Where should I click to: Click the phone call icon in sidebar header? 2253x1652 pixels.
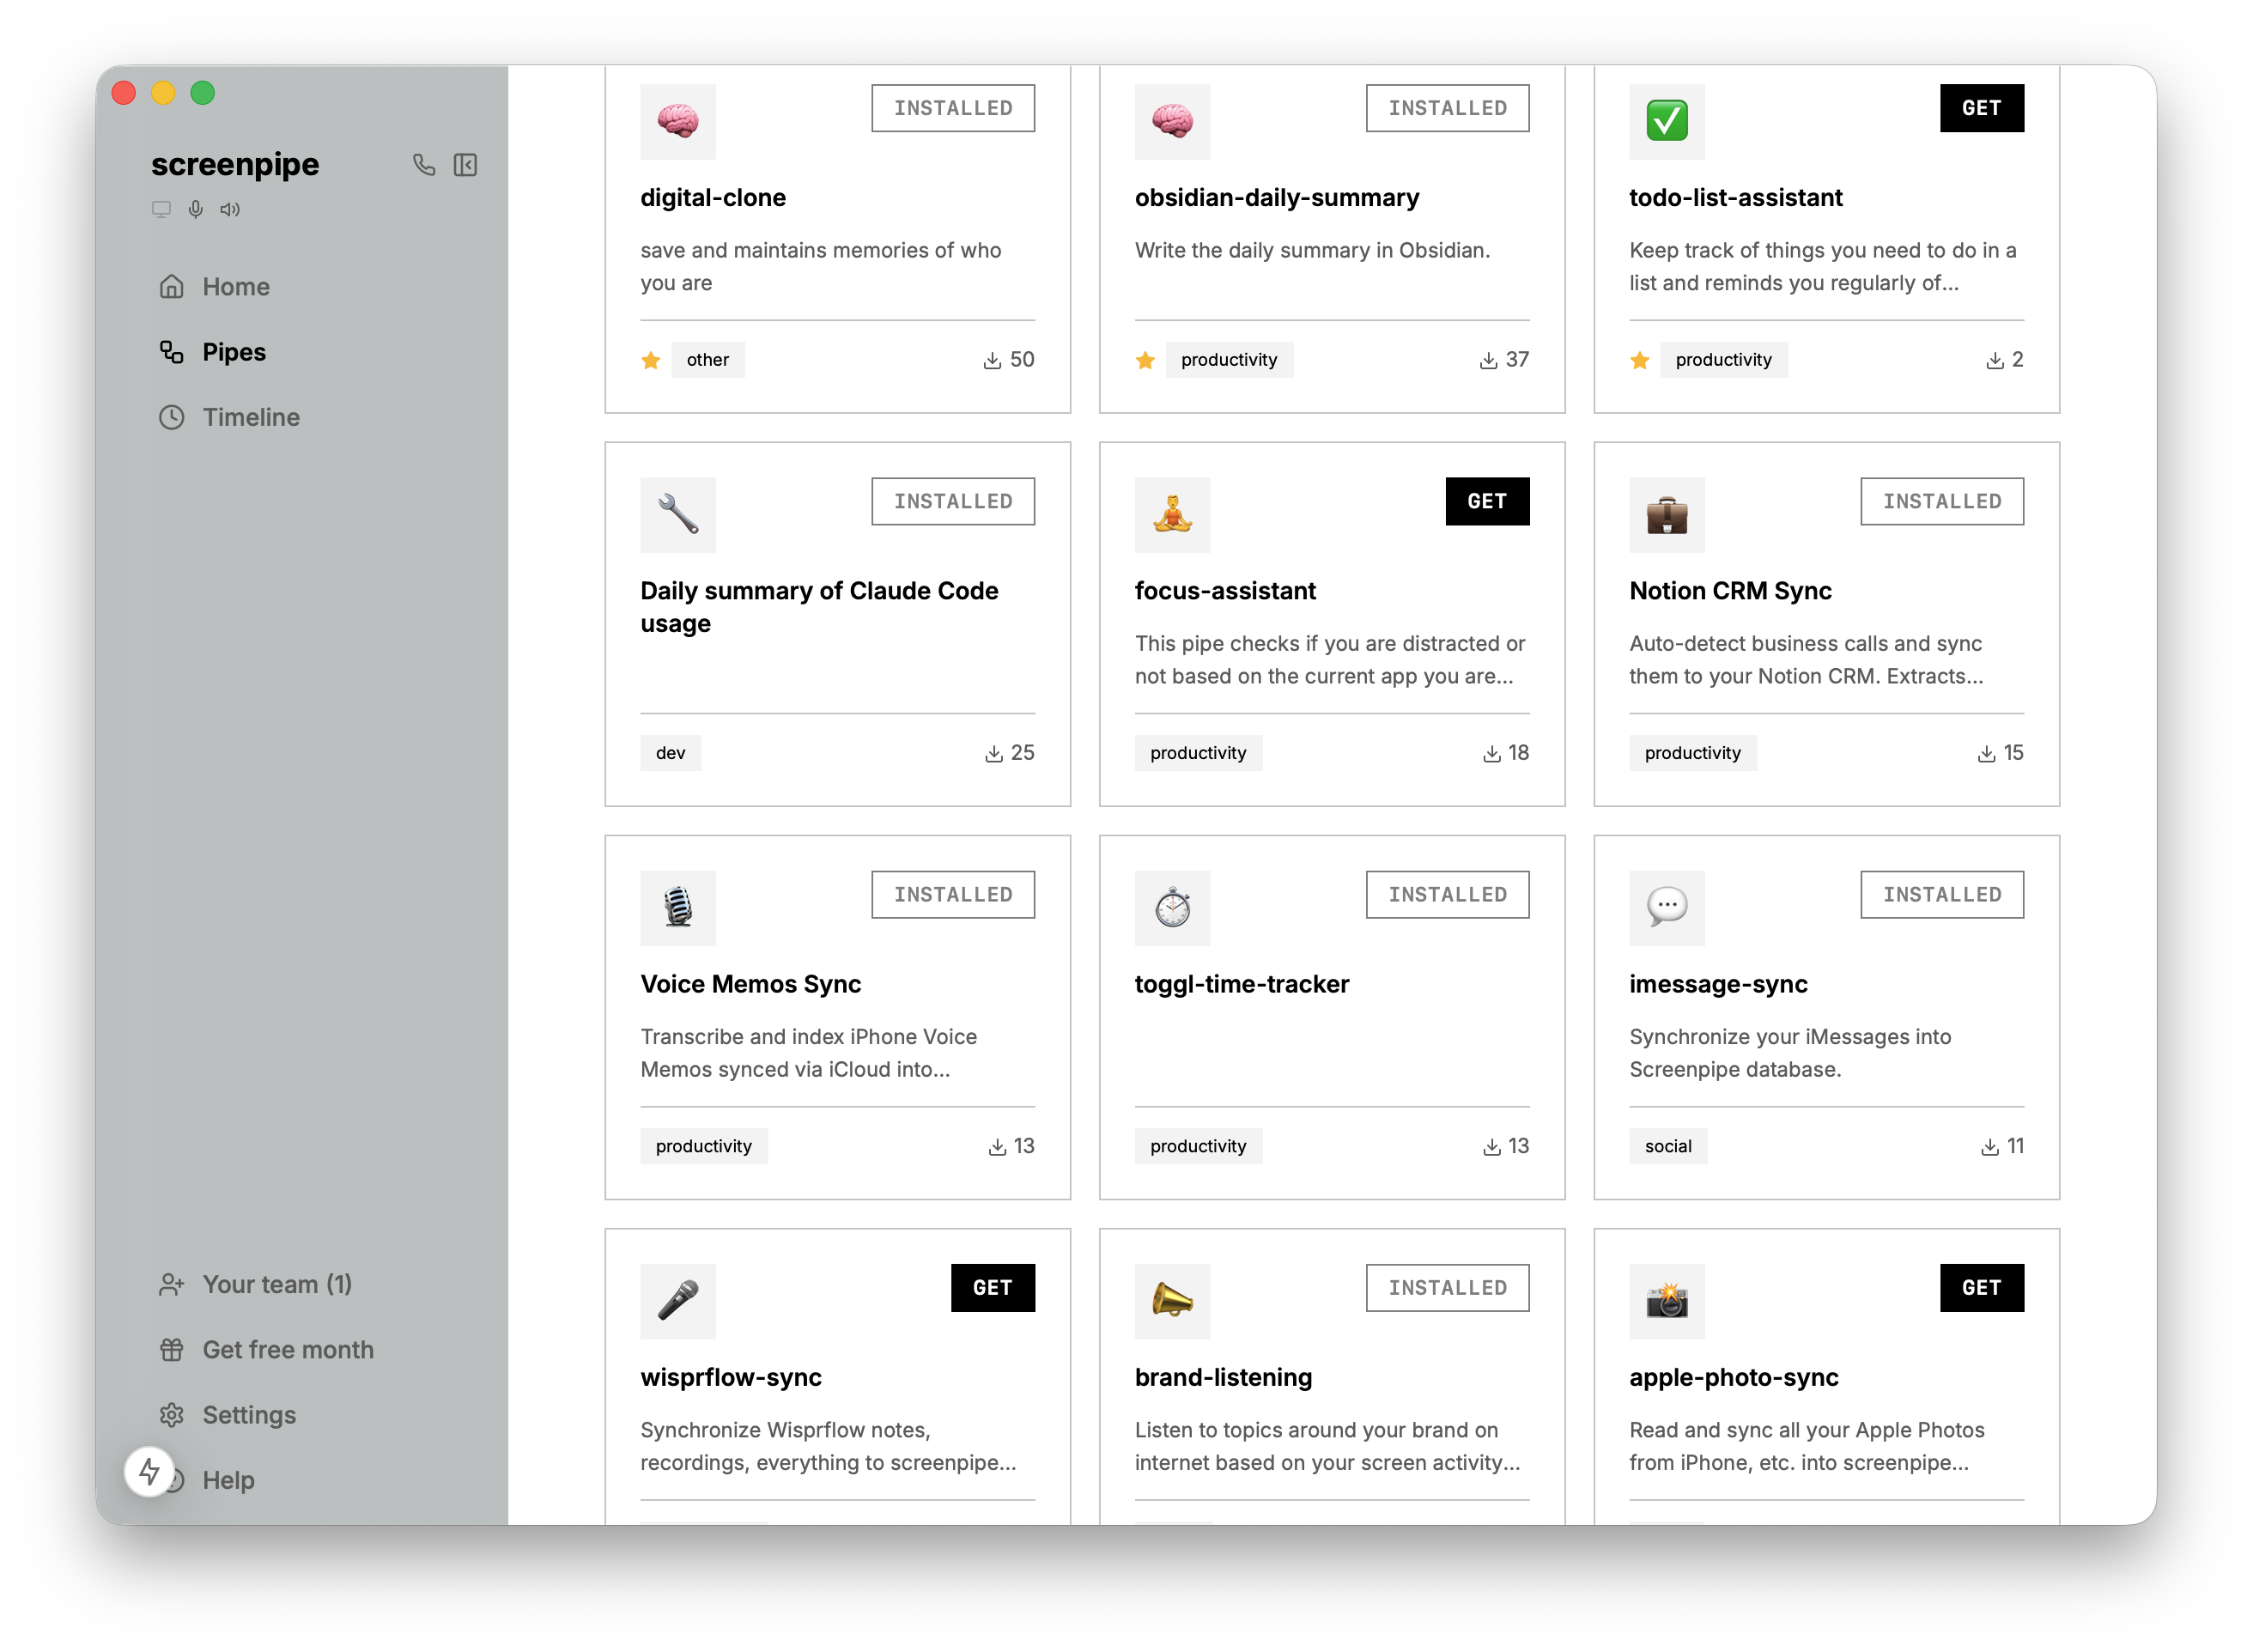point(424,165)
